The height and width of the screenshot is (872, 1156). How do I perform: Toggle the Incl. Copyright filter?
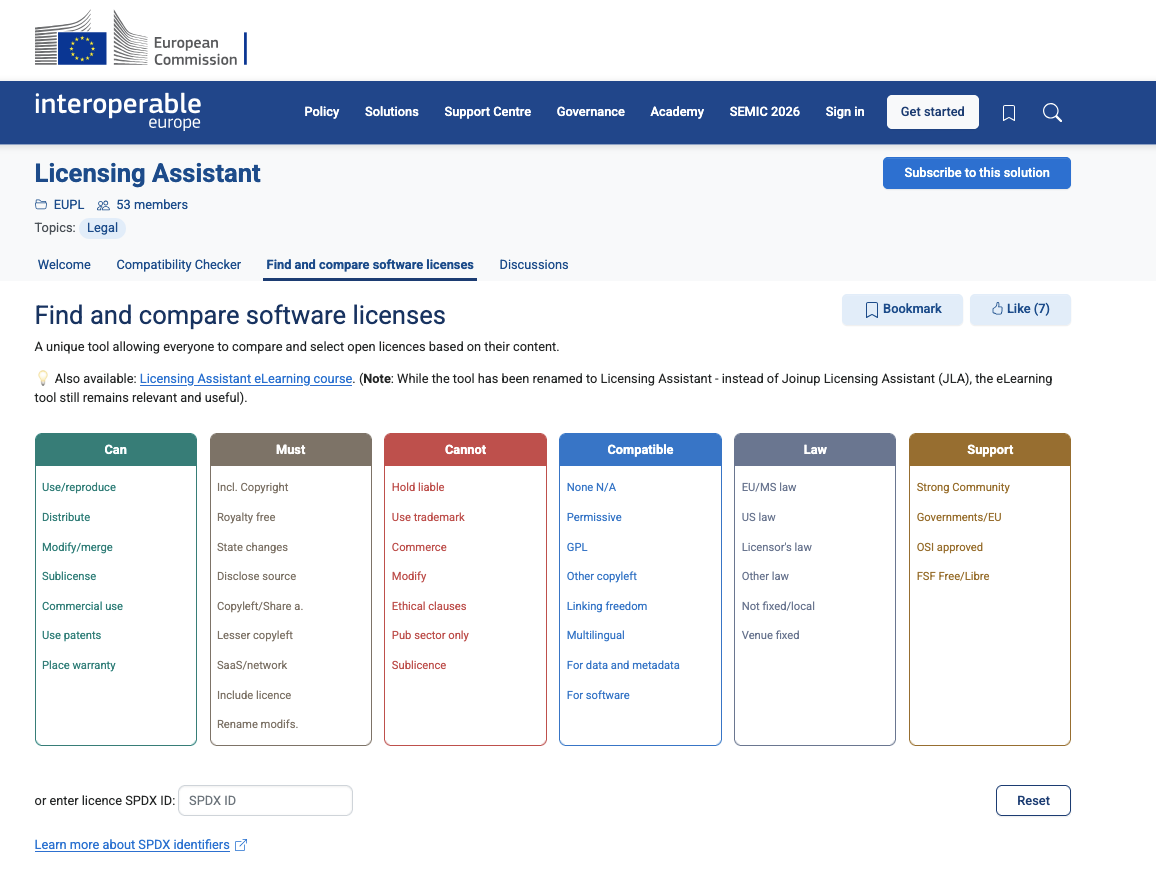[252, 487]
